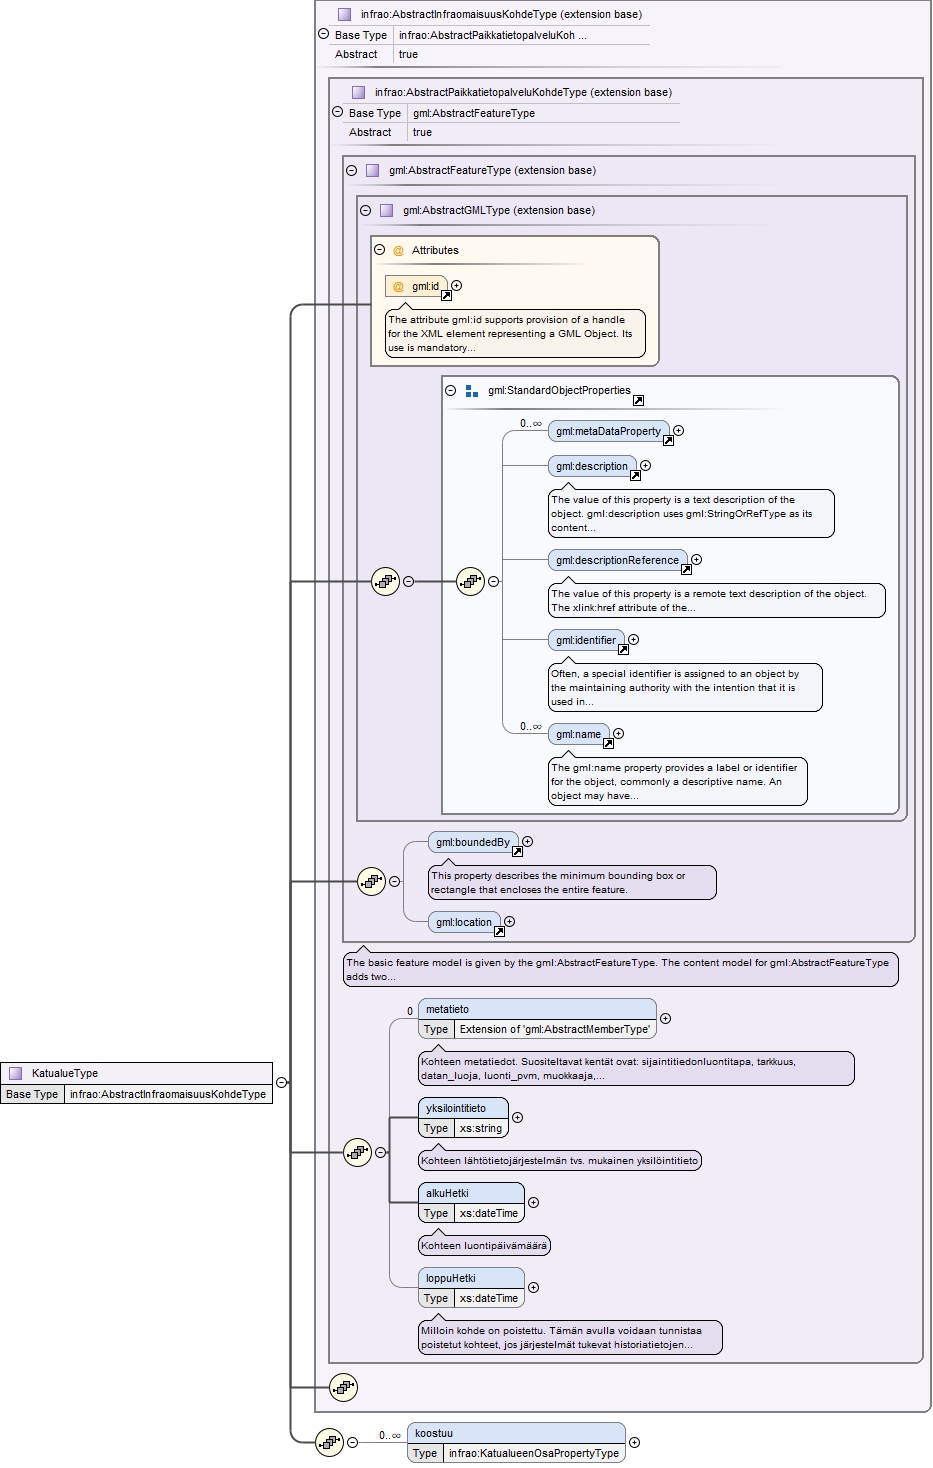
Task: Click the sequence compositor for gml:boundedBy group
Action: click(371, 881)
